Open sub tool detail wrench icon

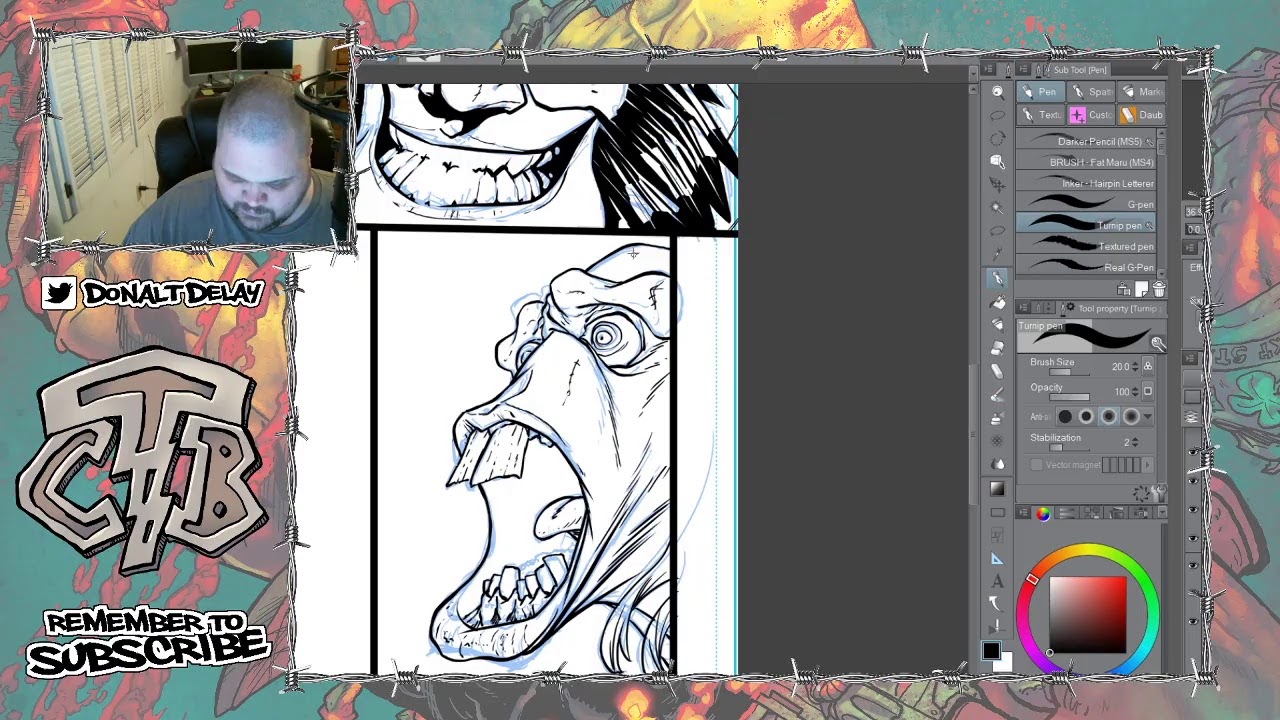pyautogui.click(x=1157, y=345)
